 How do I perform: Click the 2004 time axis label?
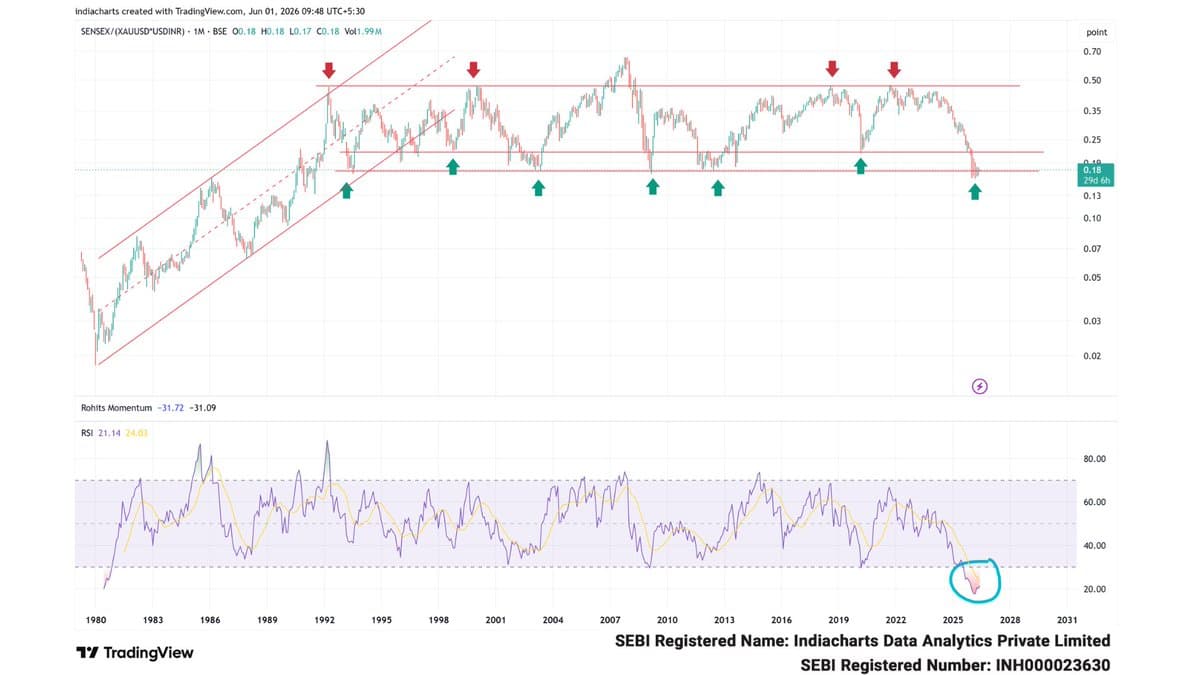(552, 620)
